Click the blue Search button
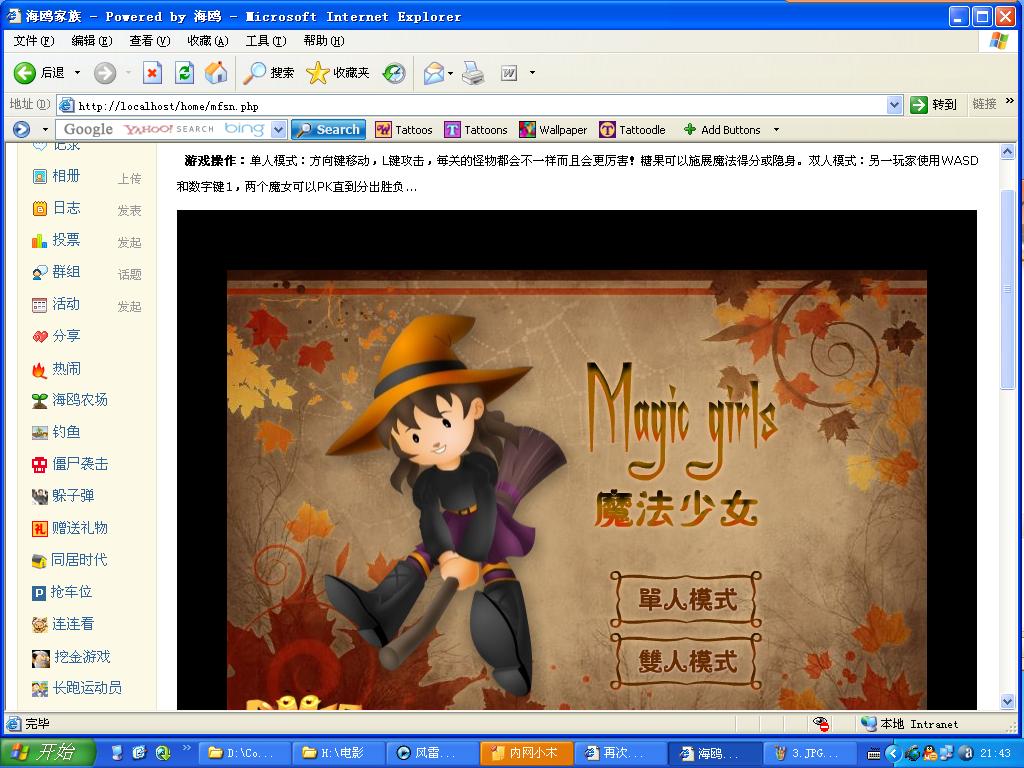 click(328, 130)
